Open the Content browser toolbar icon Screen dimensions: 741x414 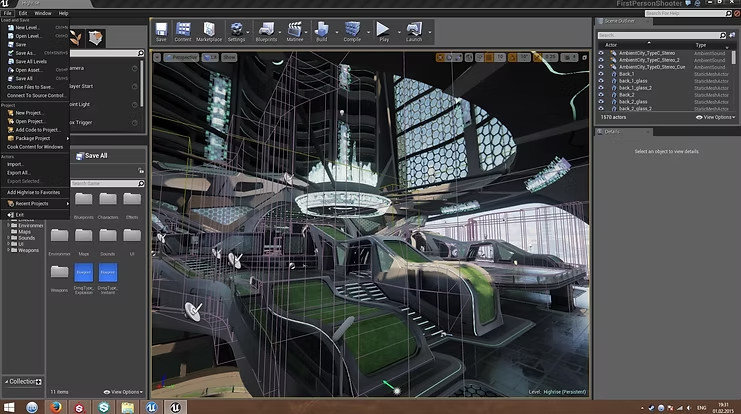pos(183,31)
